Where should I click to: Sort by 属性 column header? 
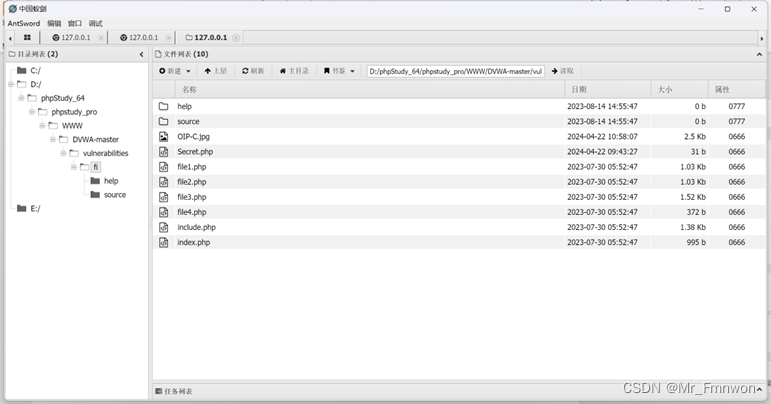737,89
